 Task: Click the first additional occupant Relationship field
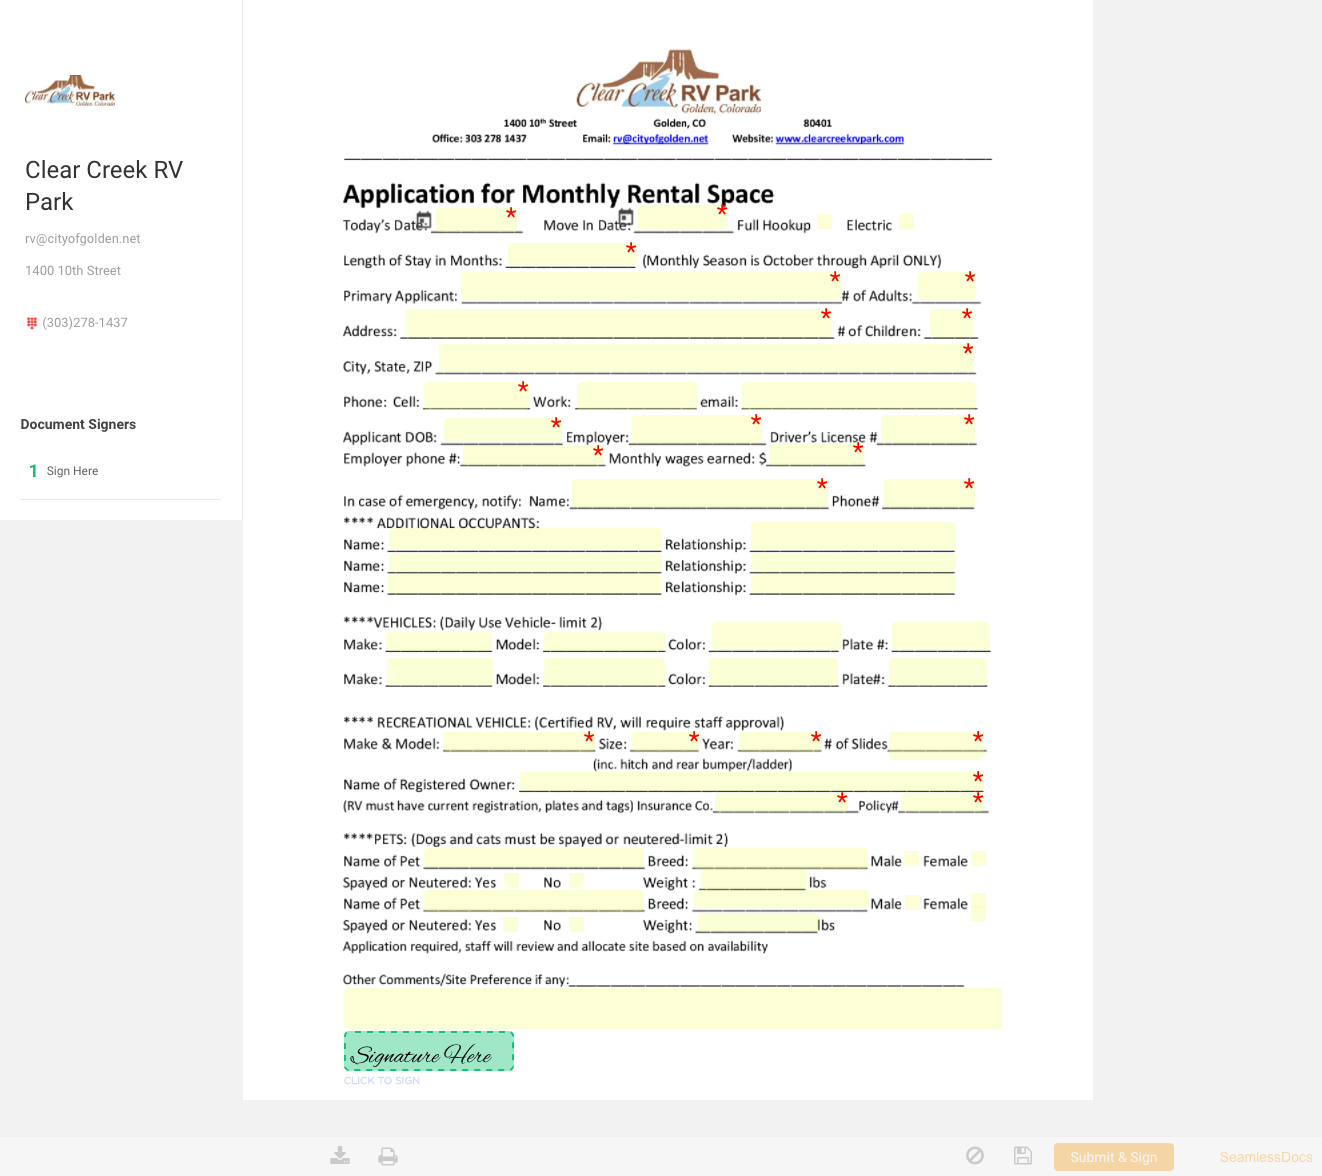pyautogui.click(x=853, y=537)
